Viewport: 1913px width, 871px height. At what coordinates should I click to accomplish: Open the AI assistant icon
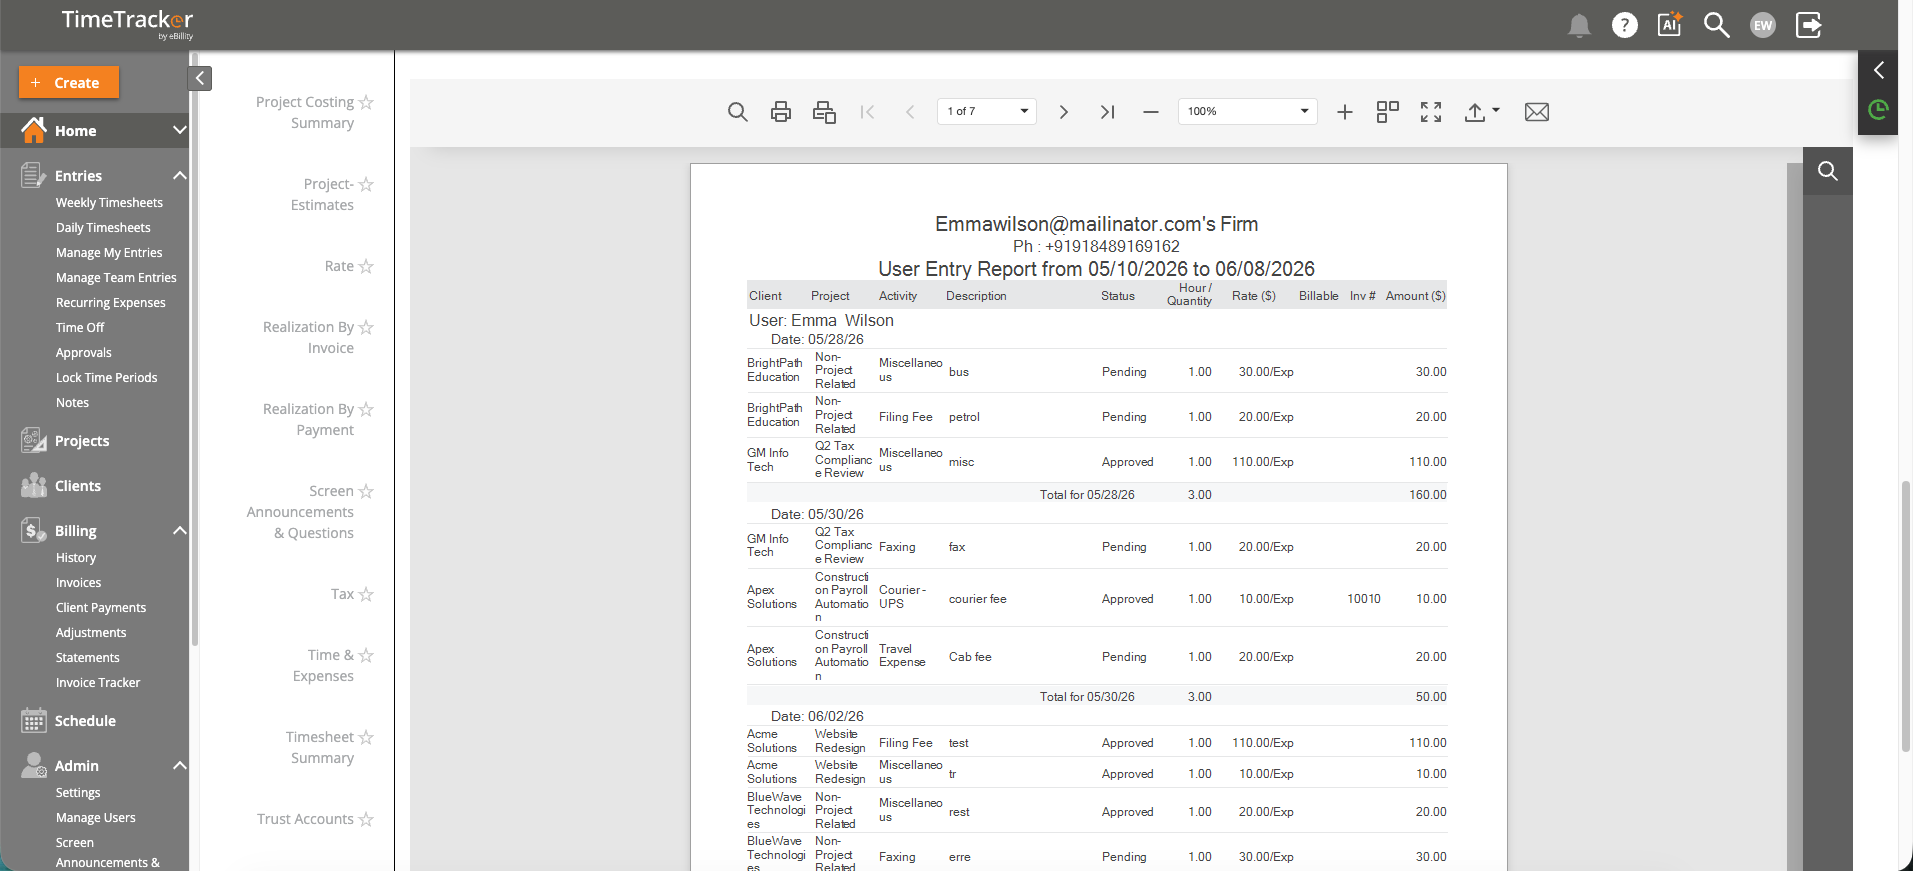(1670, 25)
